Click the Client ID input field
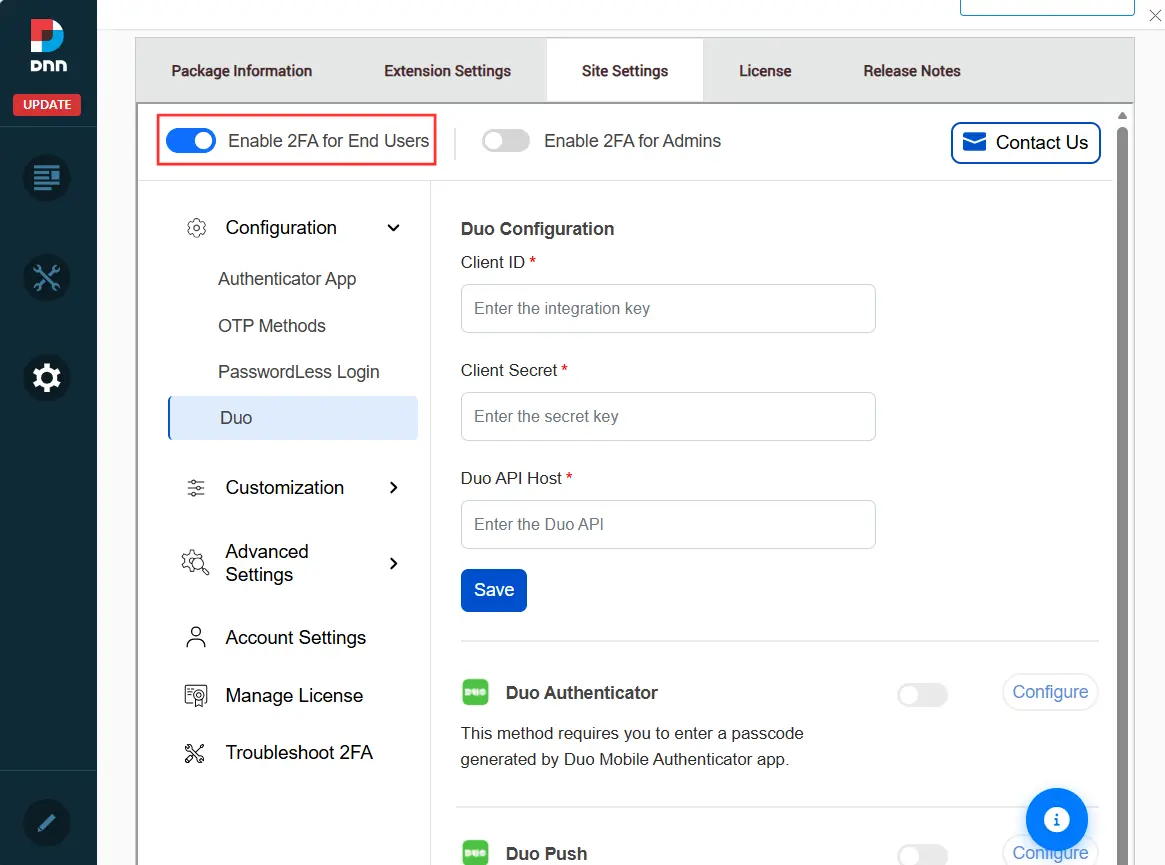Screen dimensions: 1165x865 (x=668, y=308)
